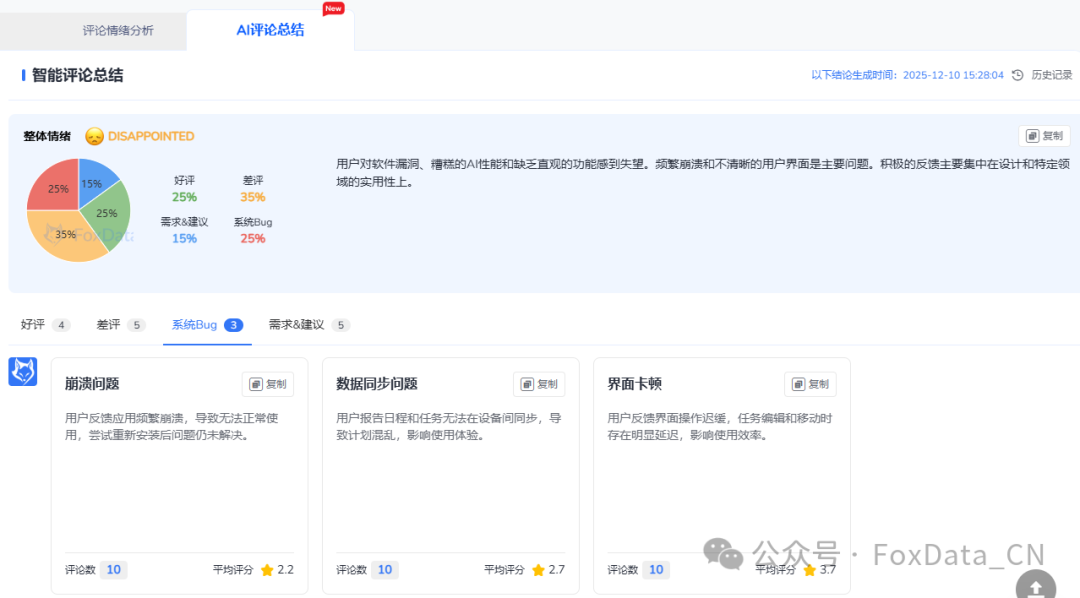Click the back-to-top arrow at bottom right

click(x=1034, y=588)
